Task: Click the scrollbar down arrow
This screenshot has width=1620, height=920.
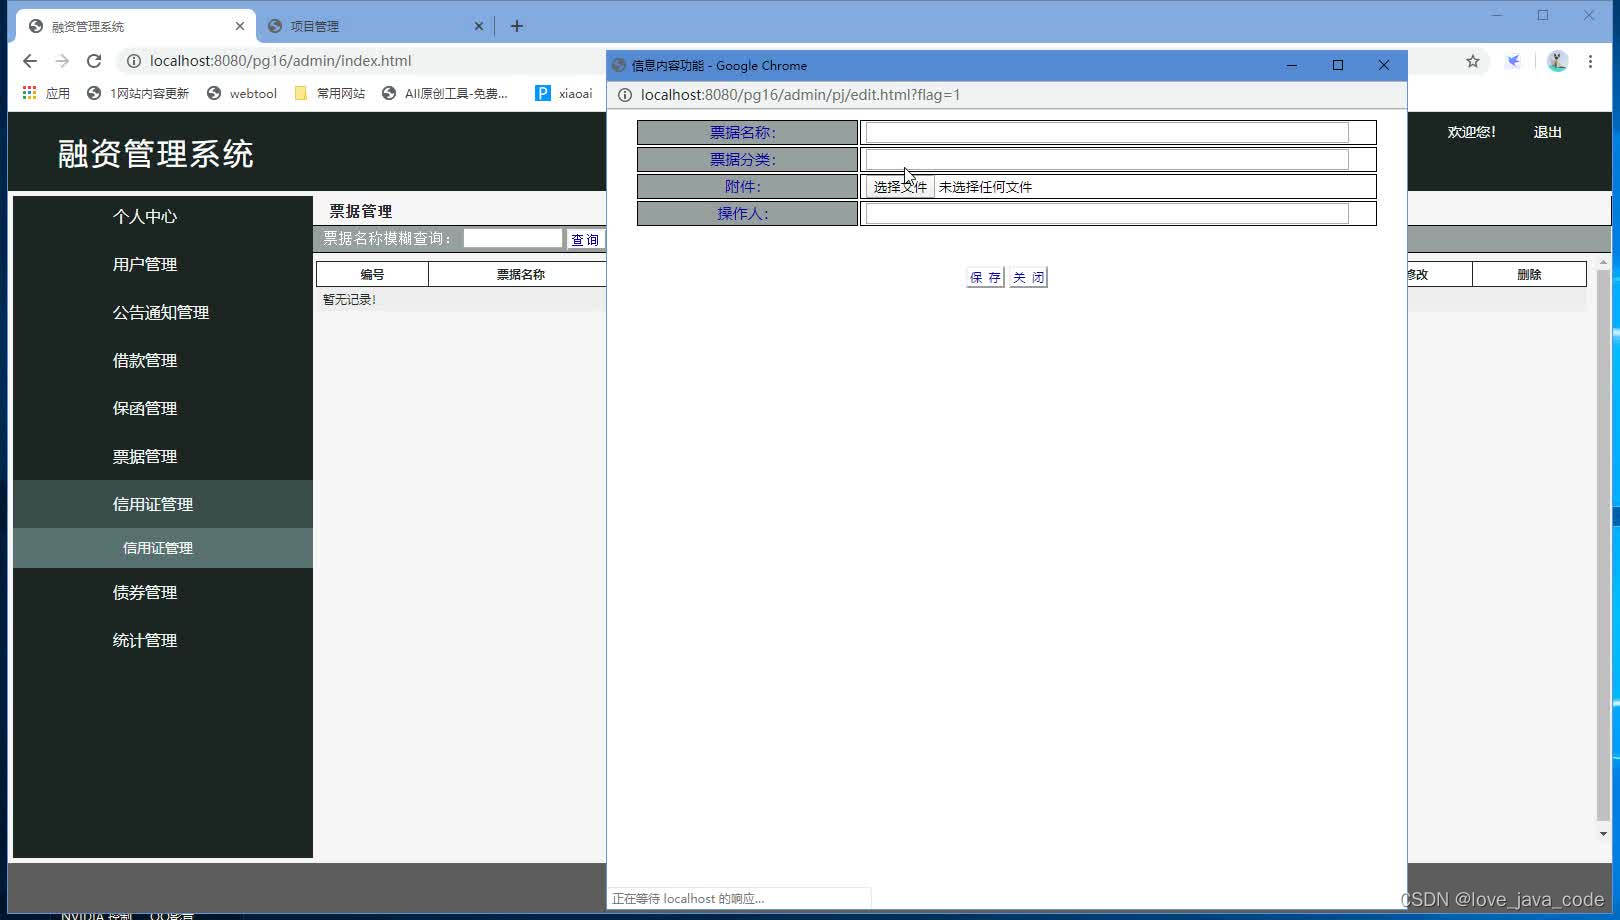Action: pyautogui.click(x=1603, y=833)
